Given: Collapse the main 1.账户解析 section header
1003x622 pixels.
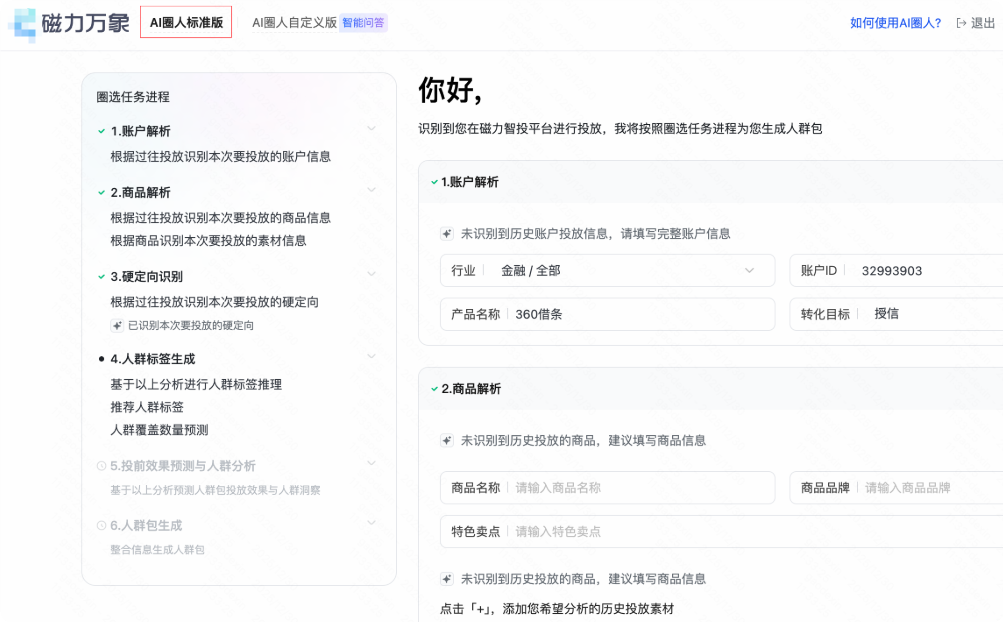Looking at the screenshot, I should 710,182.
